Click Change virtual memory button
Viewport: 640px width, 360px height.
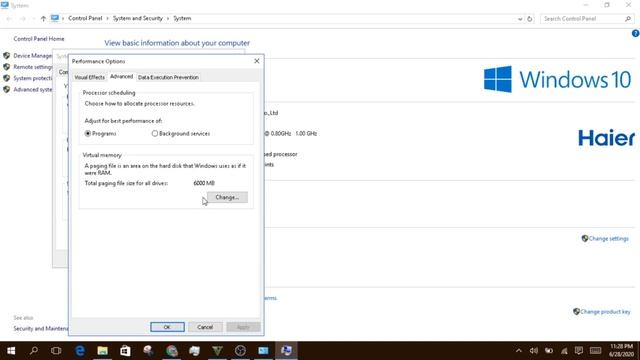pyautogui.click(x=227, y=197)
